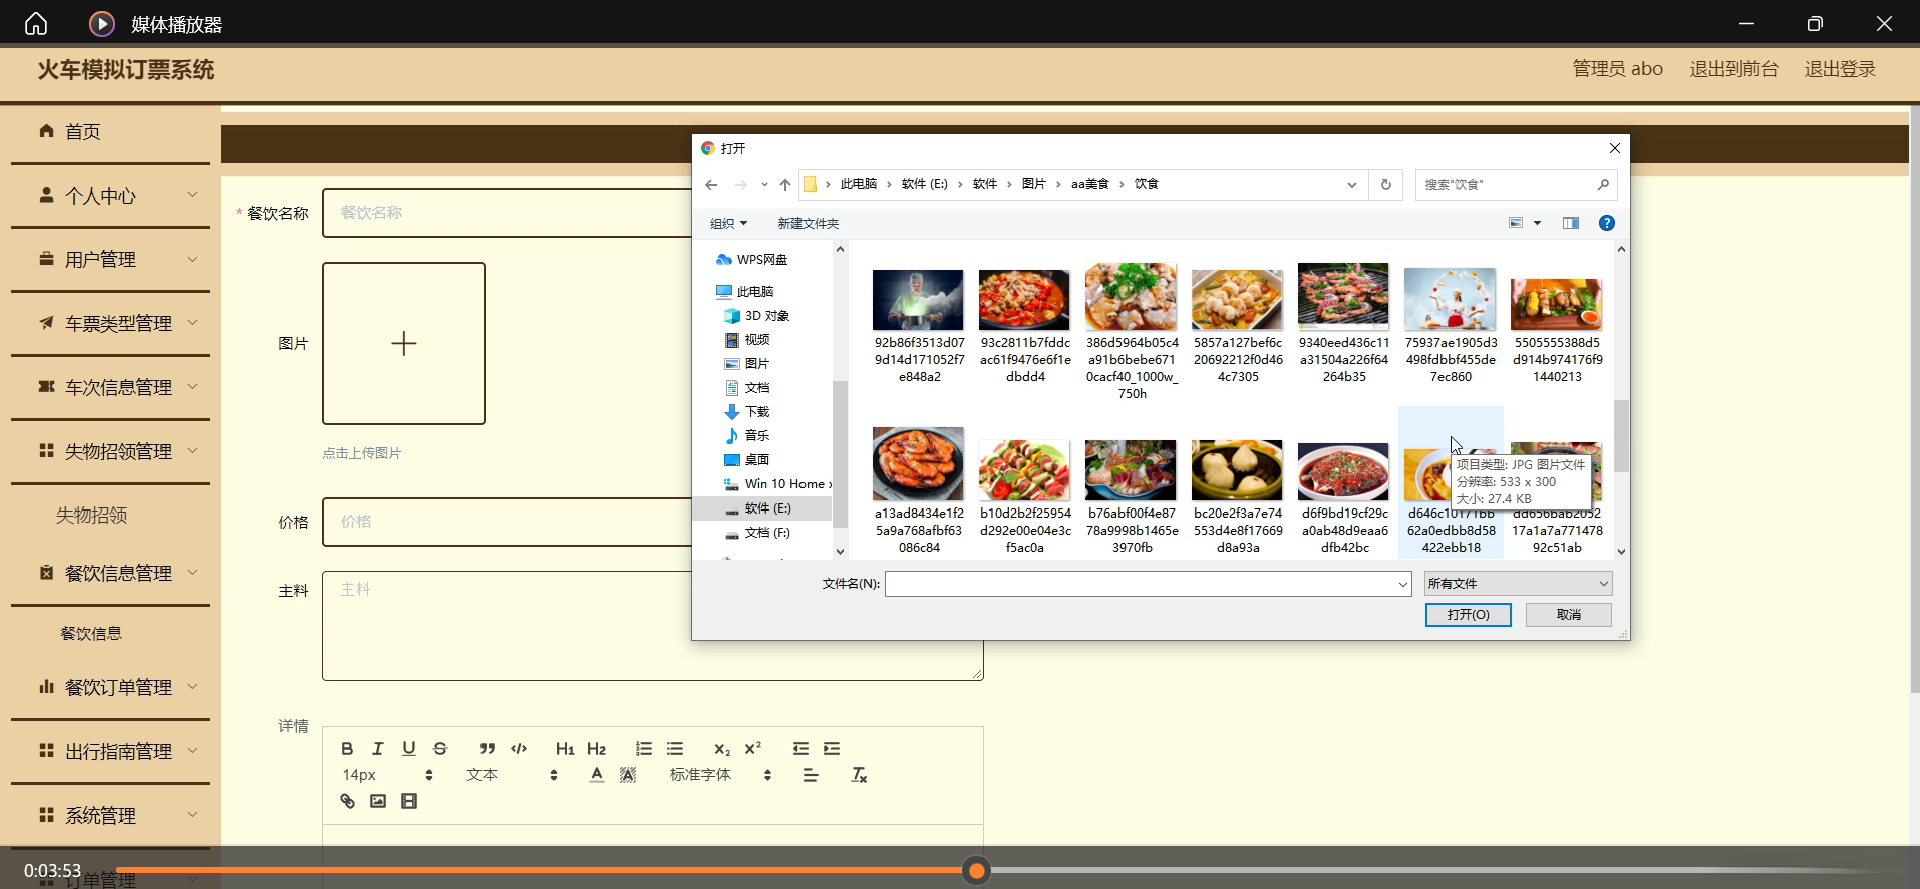1920x889 pixels.
Task: Click the image upload plus box
Action: tap(404, 344)
